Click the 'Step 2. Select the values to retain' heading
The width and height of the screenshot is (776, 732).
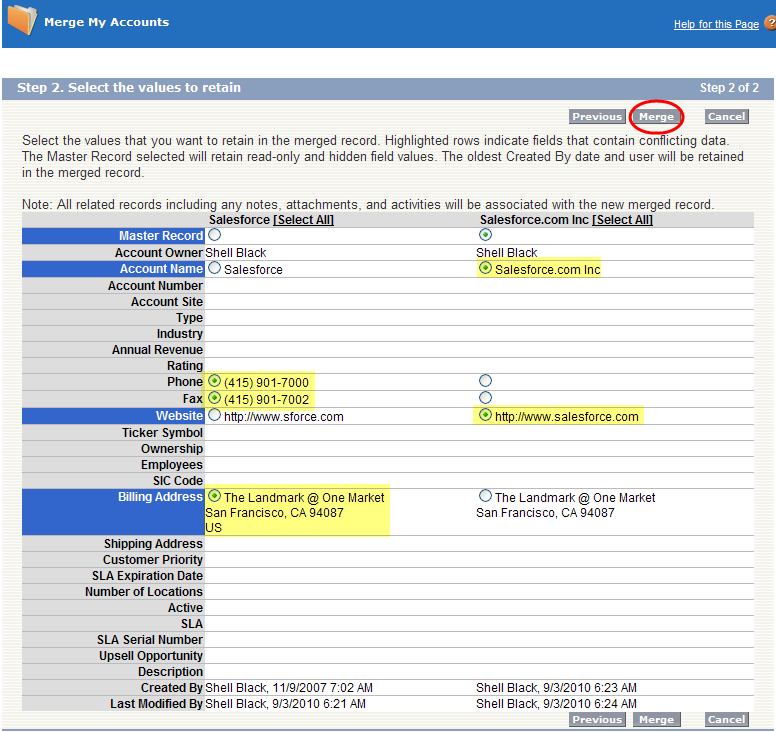(129, 88)
